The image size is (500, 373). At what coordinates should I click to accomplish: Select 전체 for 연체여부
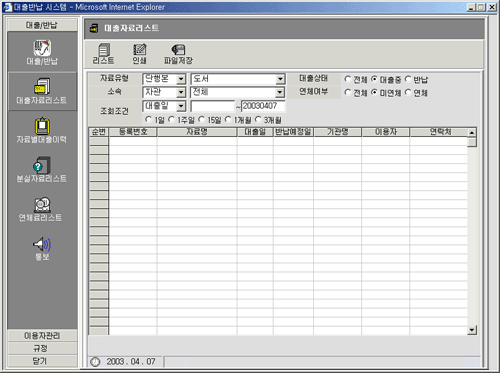coord(348,92)
